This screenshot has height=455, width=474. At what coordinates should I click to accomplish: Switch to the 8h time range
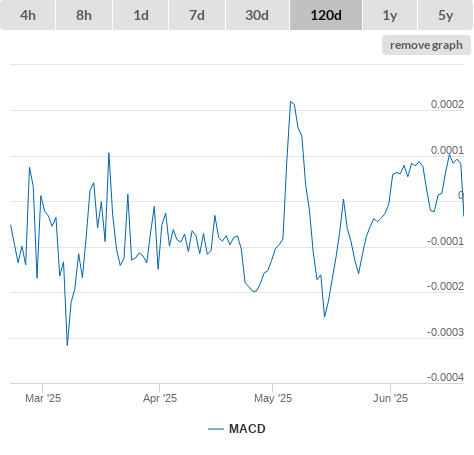(x=84, y=15)
